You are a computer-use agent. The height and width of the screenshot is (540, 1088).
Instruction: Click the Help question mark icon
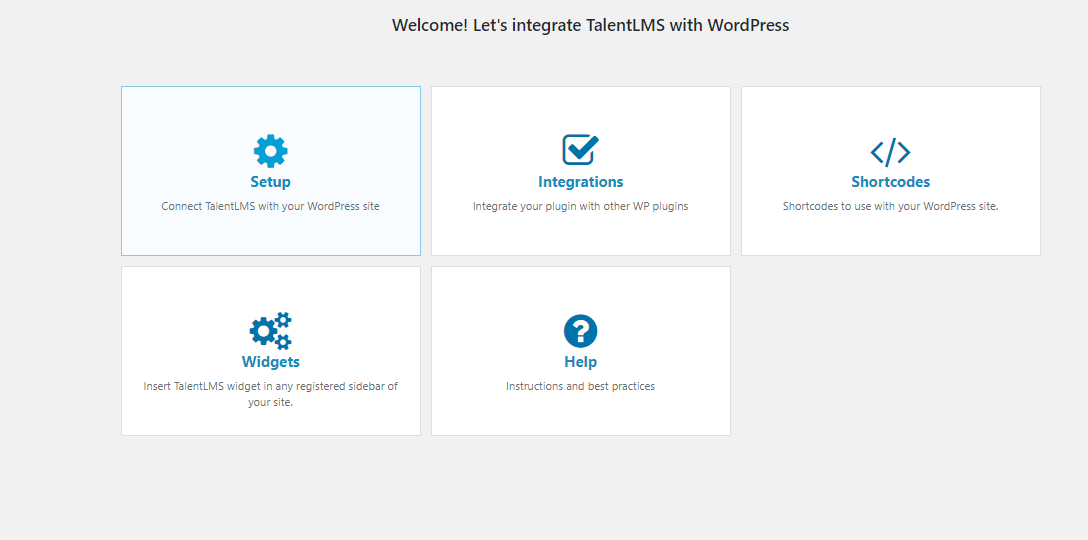pyautogui.click(x=580, y=331)
